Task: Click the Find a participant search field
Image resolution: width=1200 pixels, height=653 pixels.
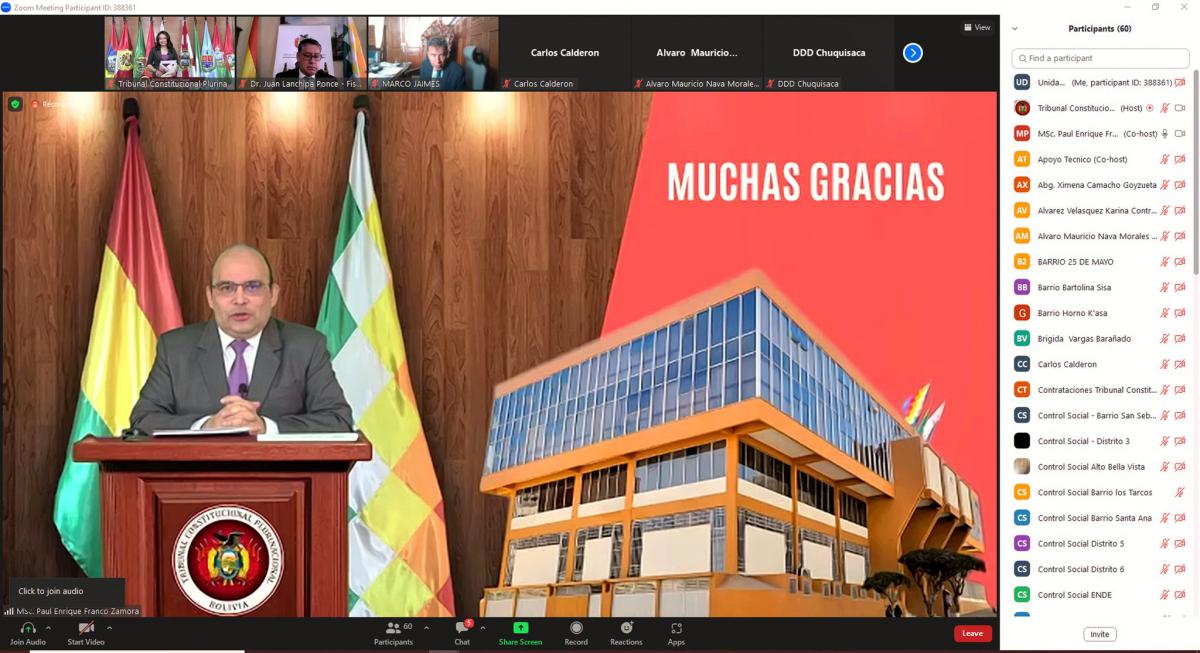Action: click(x=1100, y=58)
